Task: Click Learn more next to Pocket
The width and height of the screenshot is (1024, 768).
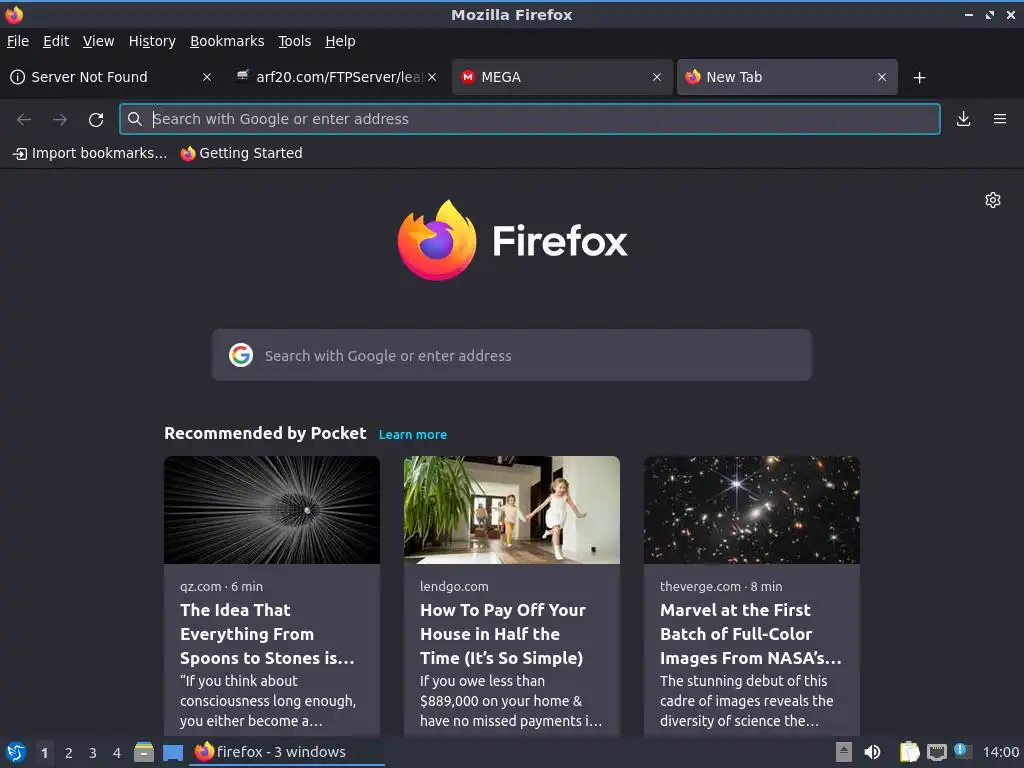Action: [413, 434]
